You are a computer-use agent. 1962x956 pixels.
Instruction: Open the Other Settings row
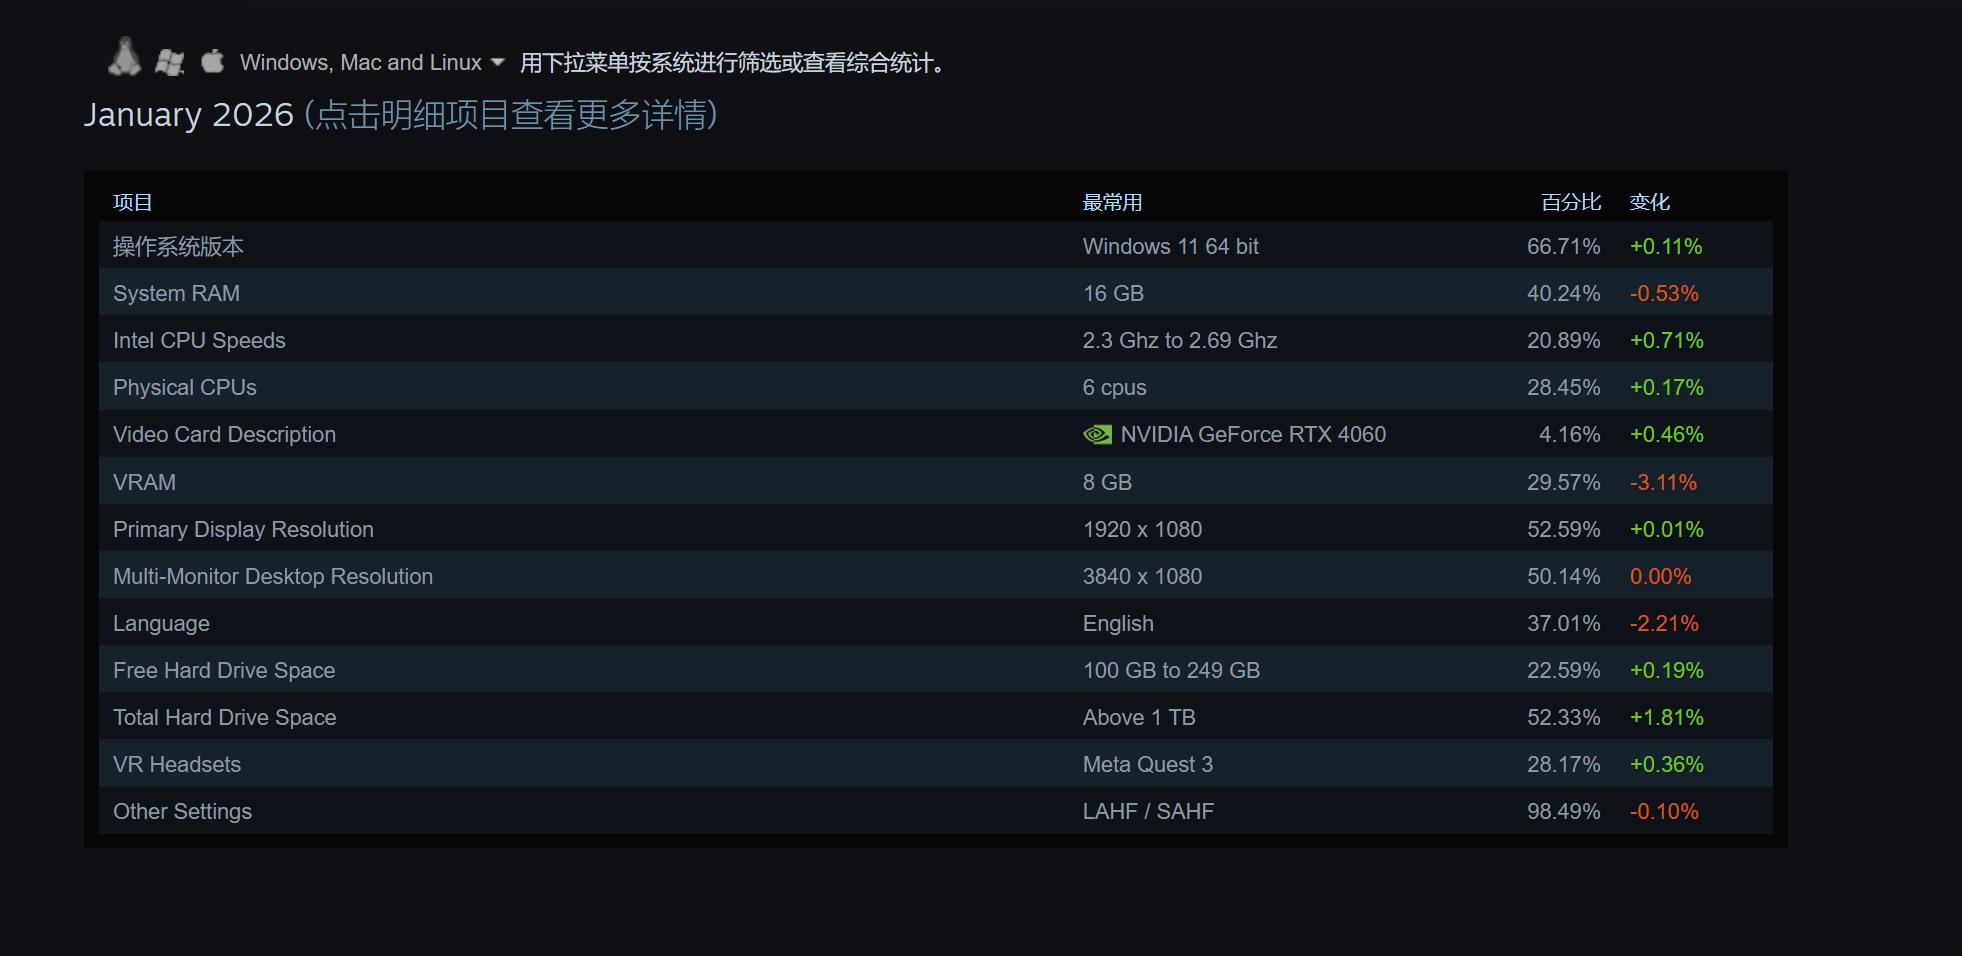coord(182,812)
